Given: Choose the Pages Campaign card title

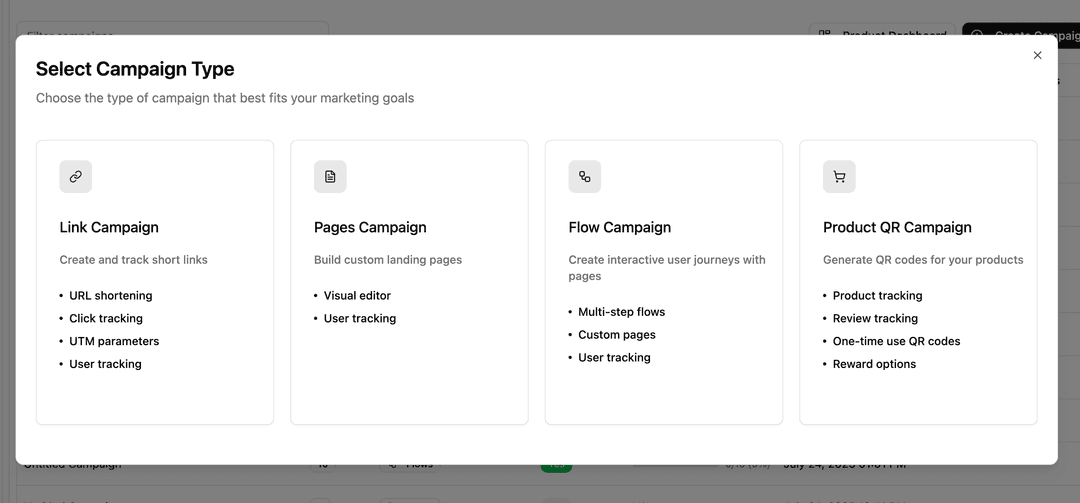Looking at the screenshot, I should tap(370, 227).
